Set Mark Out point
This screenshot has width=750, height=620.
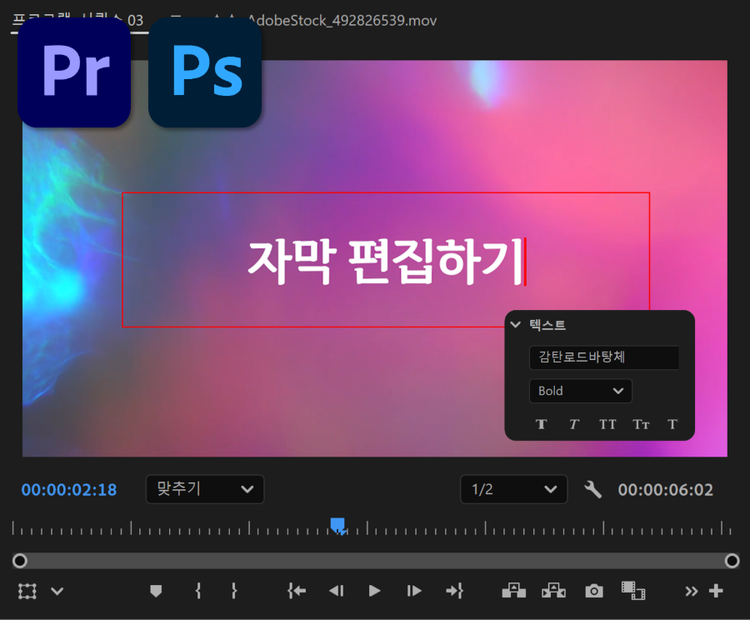coord(234,591)
